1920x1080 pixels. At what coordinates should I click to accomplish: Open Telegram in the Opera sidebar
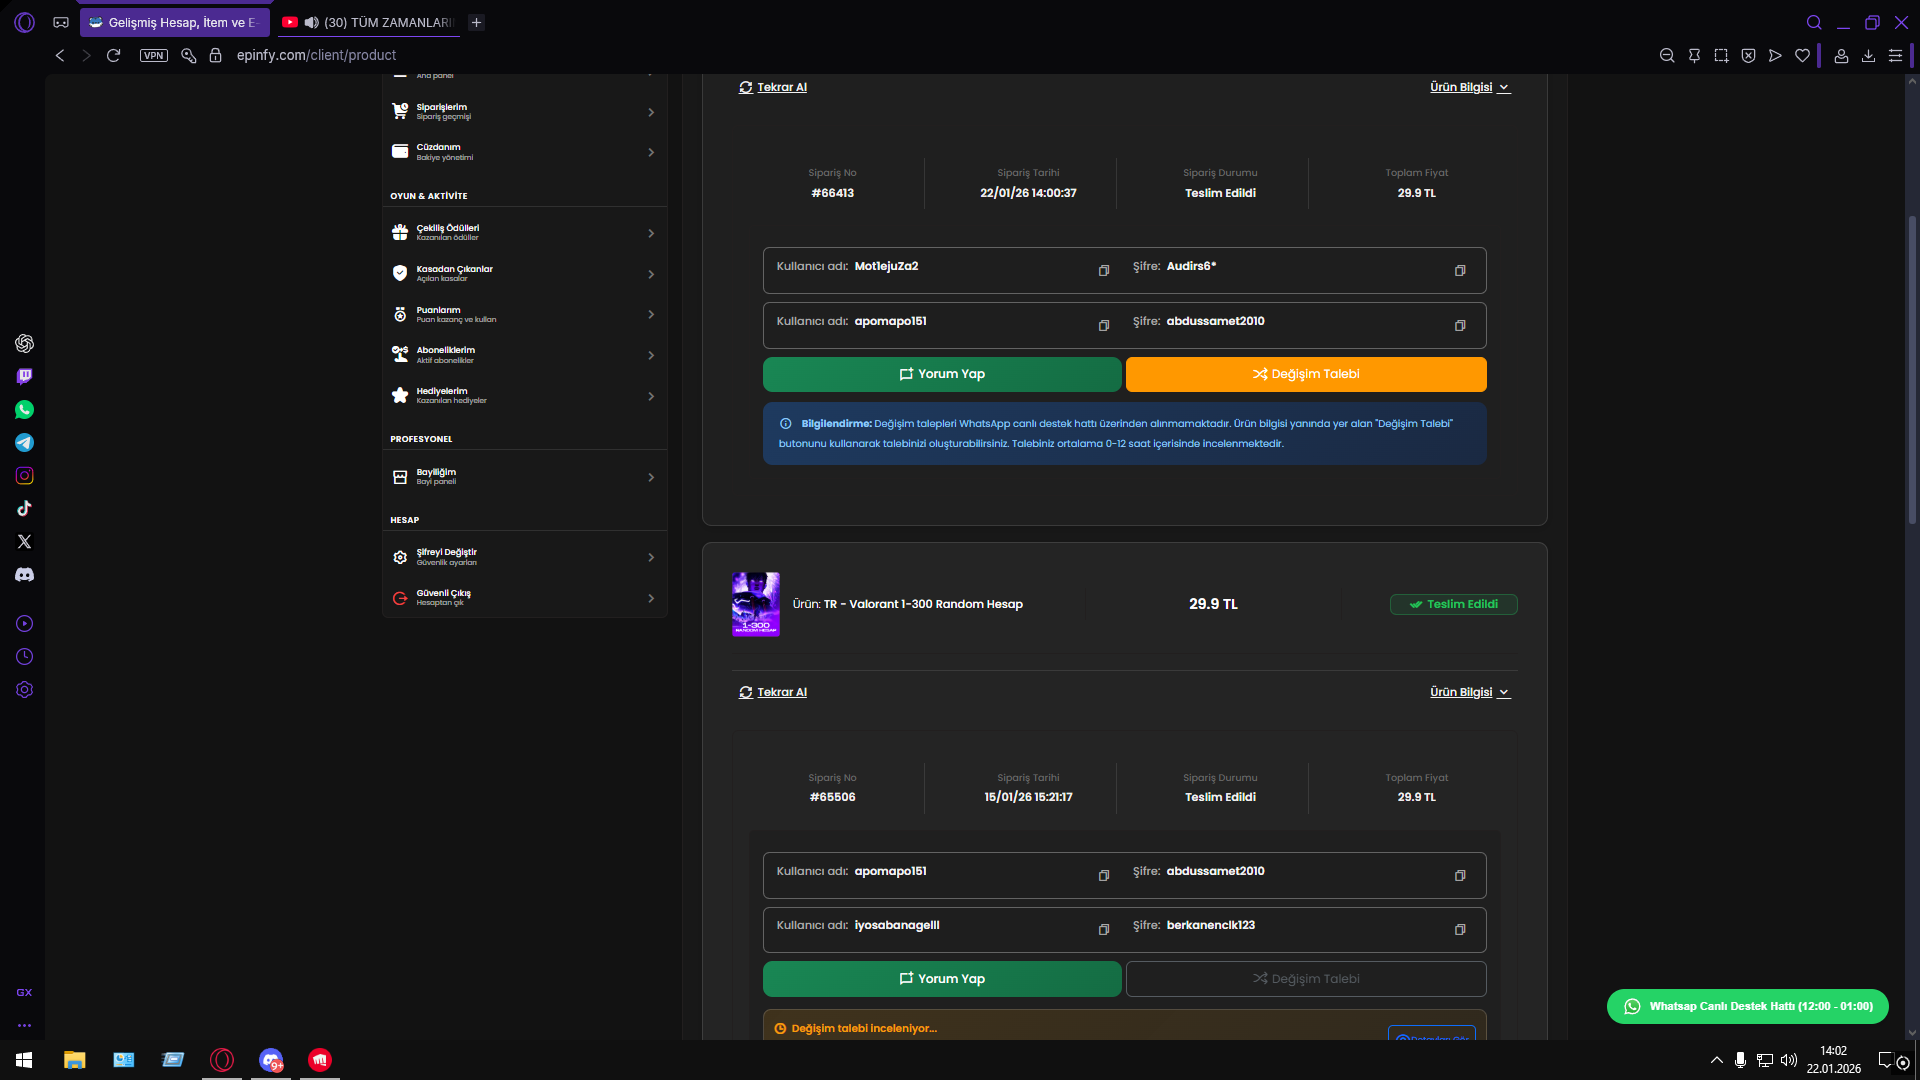25,443
